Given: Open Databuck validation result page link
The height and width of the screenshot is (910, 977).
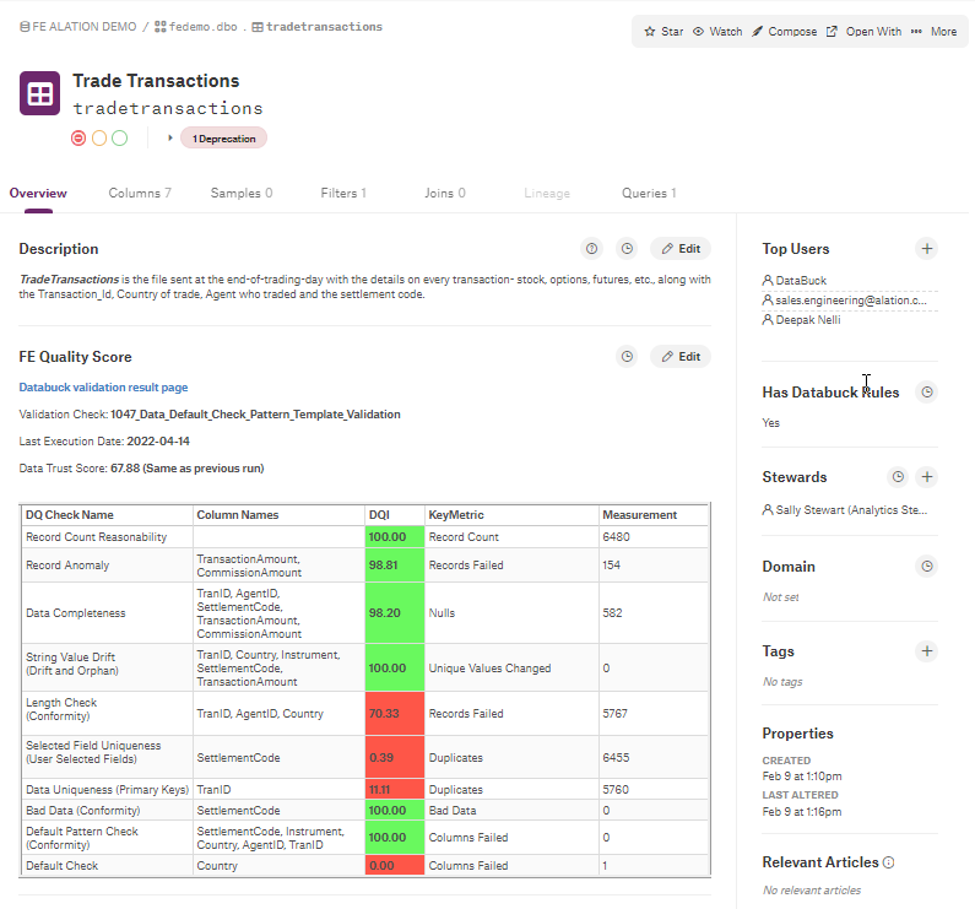Looking at the screenshot, I should 103,387.
